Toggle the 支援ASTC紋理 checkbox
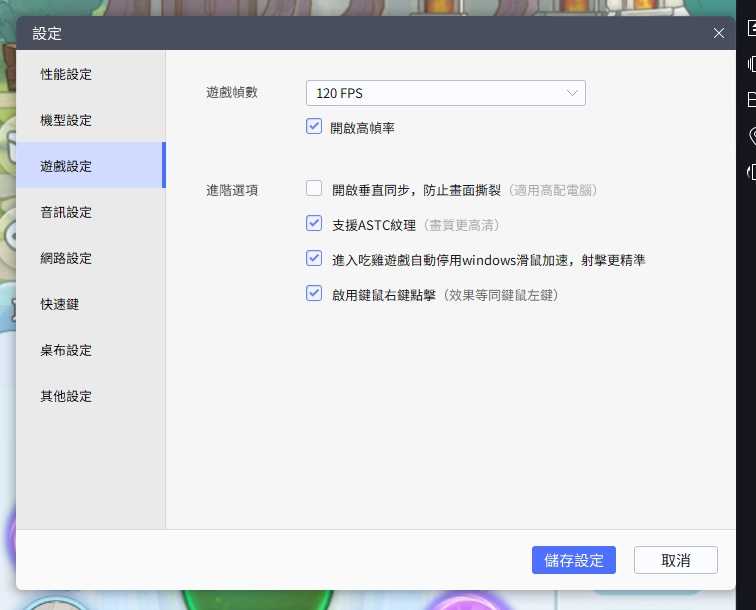Viewport: 756px width, 610px height. [x=314, y=223]
